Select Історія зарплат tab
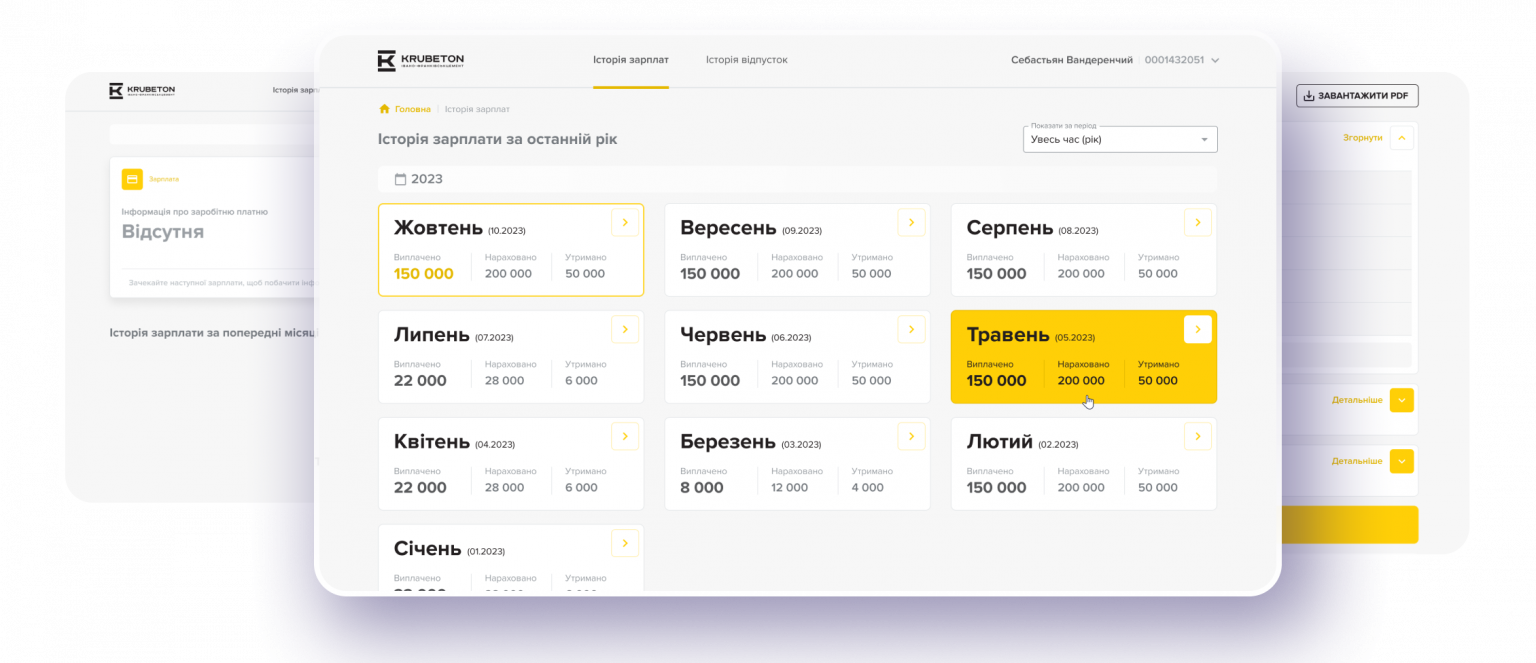This screenshot has width=1536, height=663. pos(630,60)
